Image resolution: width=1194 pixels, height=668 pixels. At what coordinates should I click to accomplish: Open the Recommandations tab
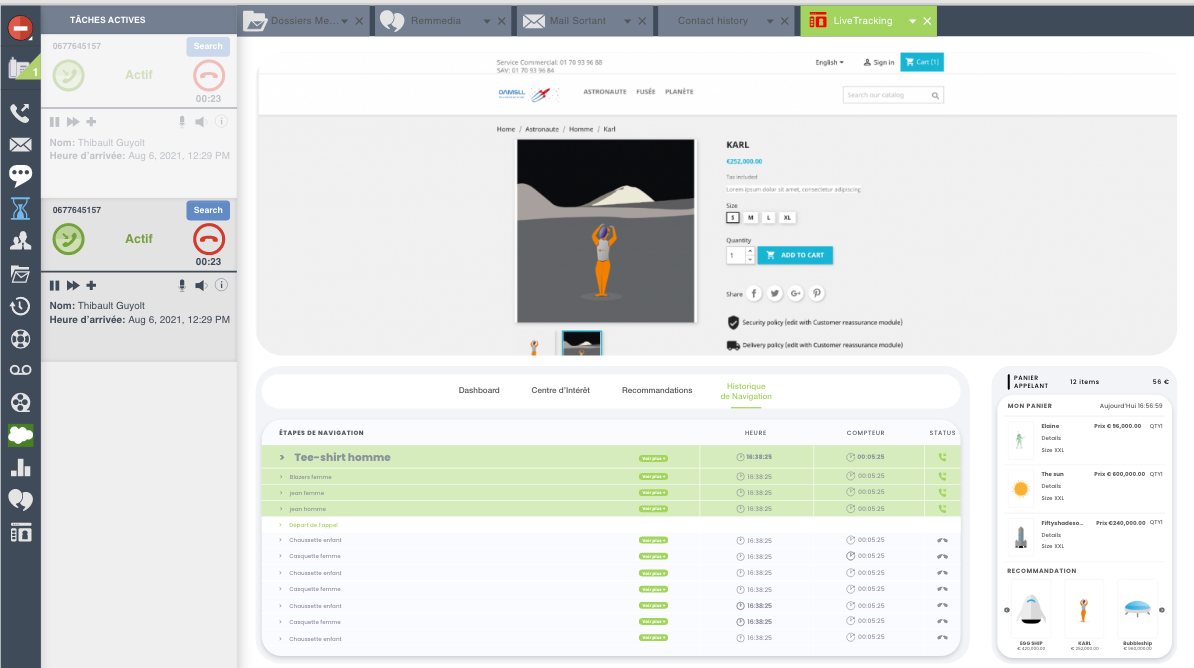point(657,391)
